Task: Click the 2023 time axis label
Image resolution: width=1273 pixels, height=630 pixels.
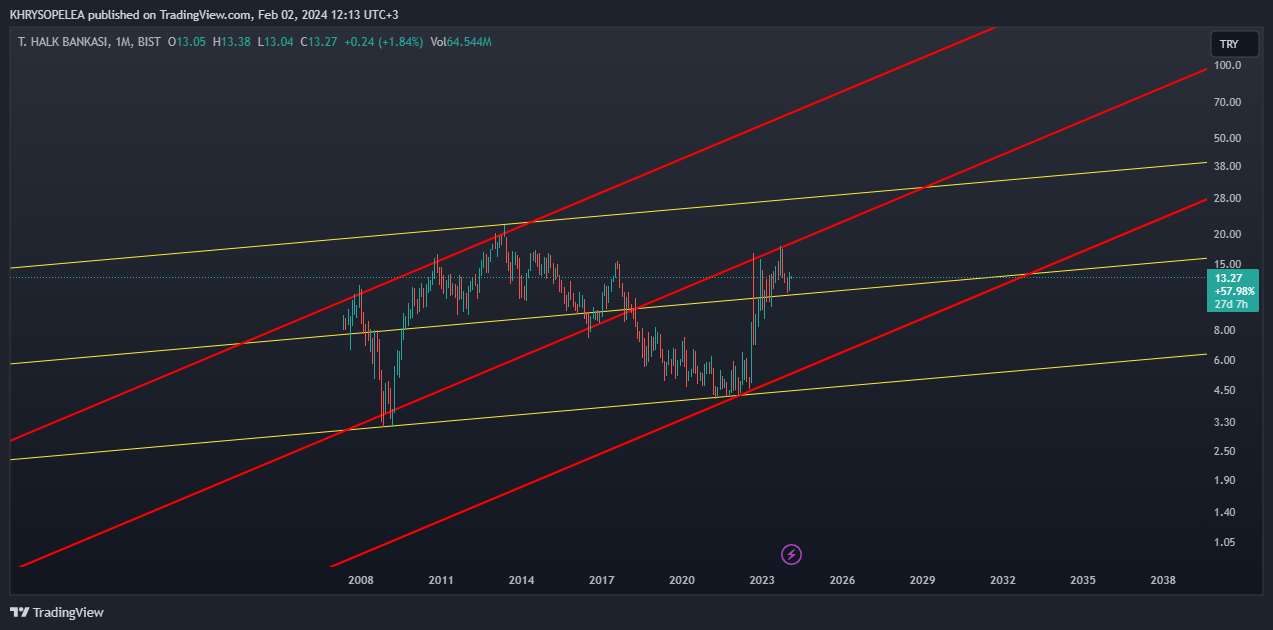Action: [762, 580]
